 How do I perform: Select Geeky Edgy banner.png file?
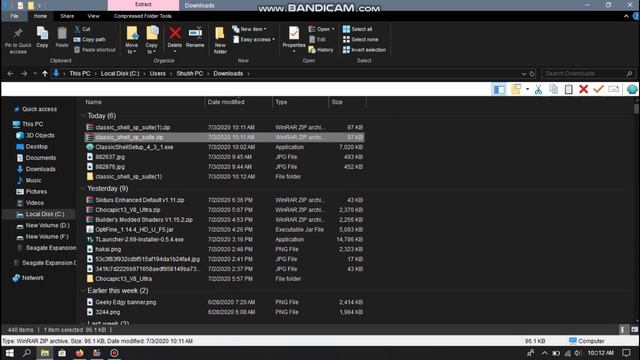224,302
